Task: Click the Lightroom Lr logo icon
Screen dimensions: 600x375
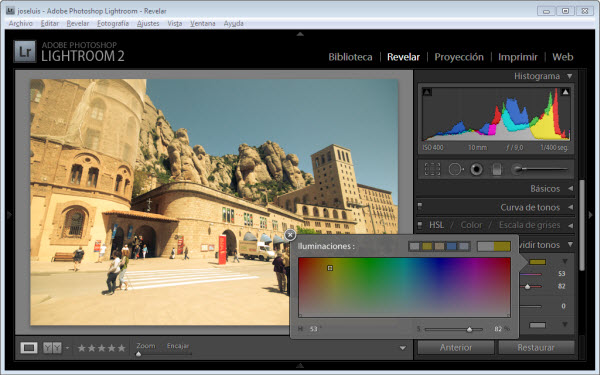Action: pyautogui.click(x=25, y=52)
